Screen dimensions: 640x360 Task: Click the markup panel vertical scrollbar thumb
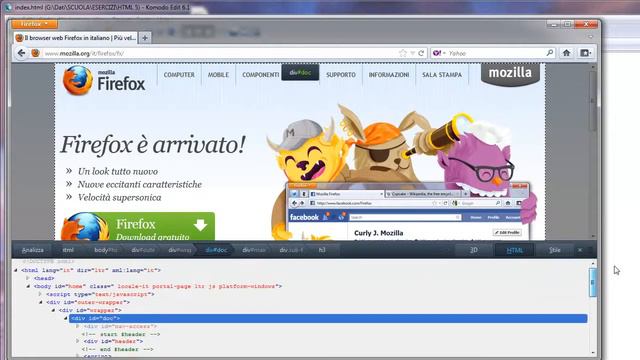click(593, 282)
